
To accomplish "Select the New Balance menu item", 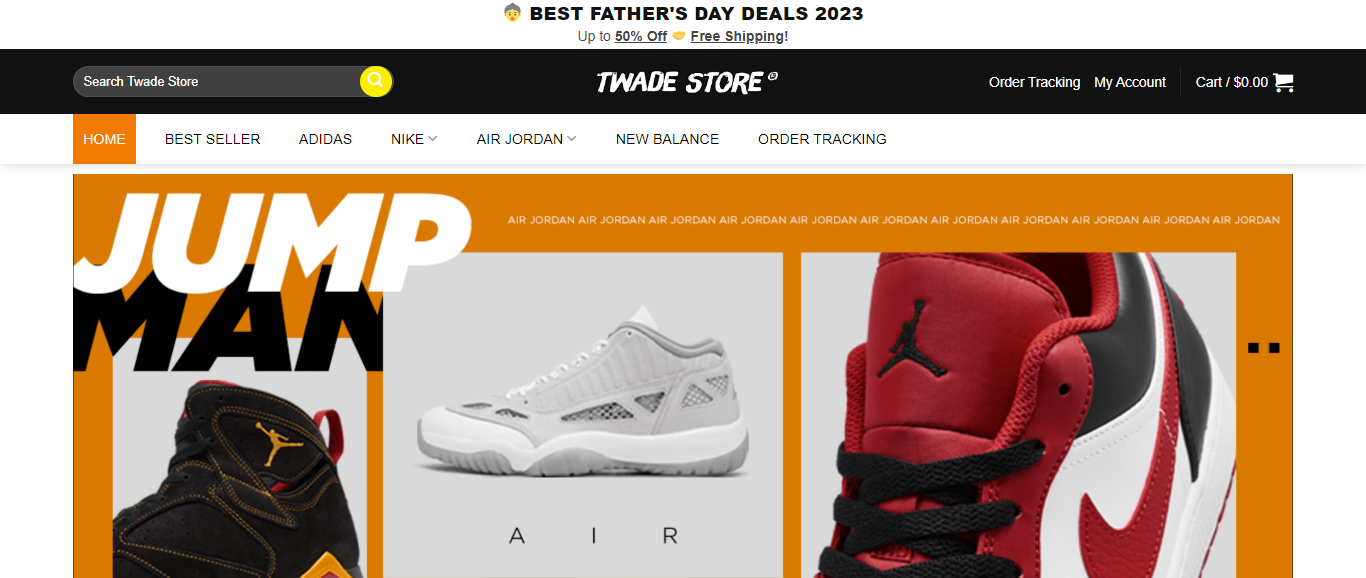I will 667,139.
